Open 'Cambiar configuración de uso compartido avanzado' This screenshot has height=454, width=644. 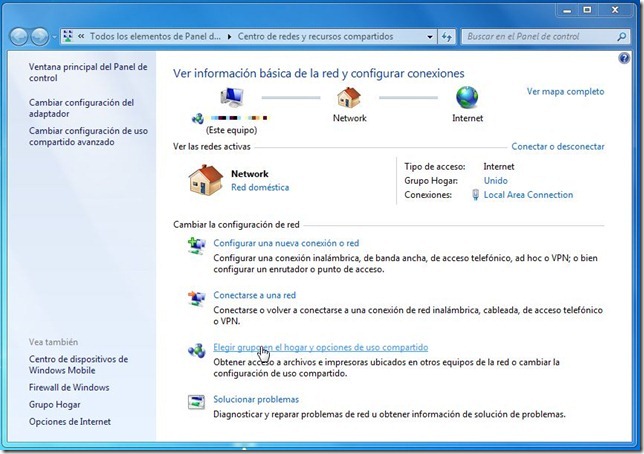88,136
